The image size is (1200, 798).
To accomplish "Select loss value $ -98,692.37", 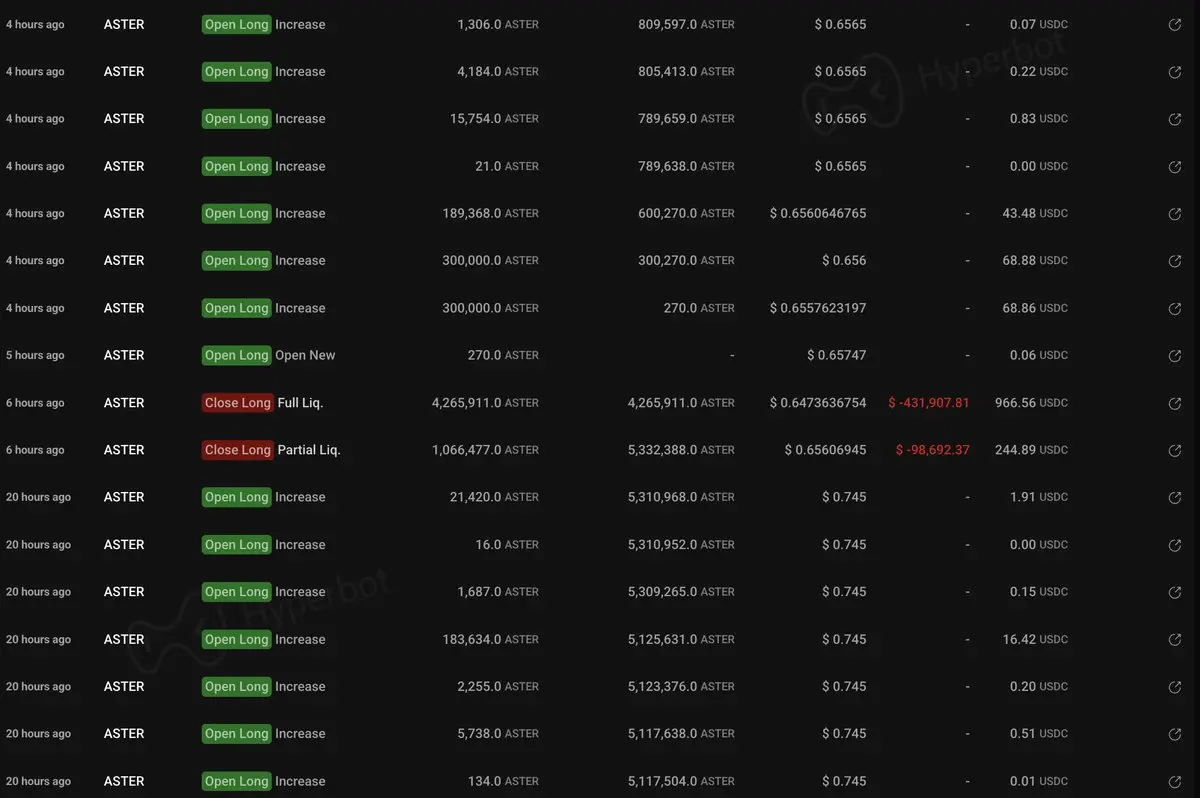I will [x=933, y=450].
